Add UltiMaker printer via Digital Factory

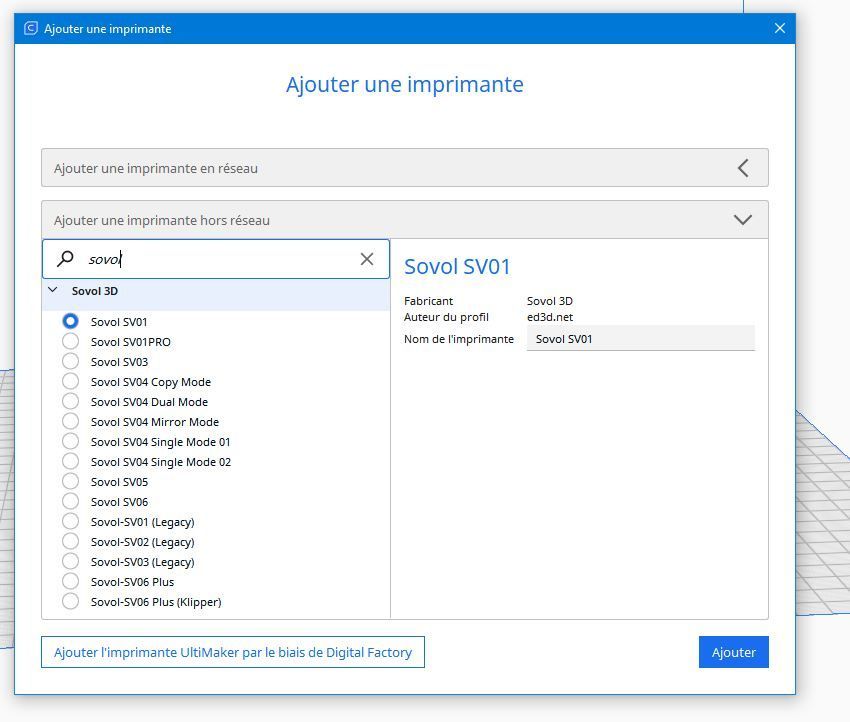pyautogui.click(x=233, y=652)
